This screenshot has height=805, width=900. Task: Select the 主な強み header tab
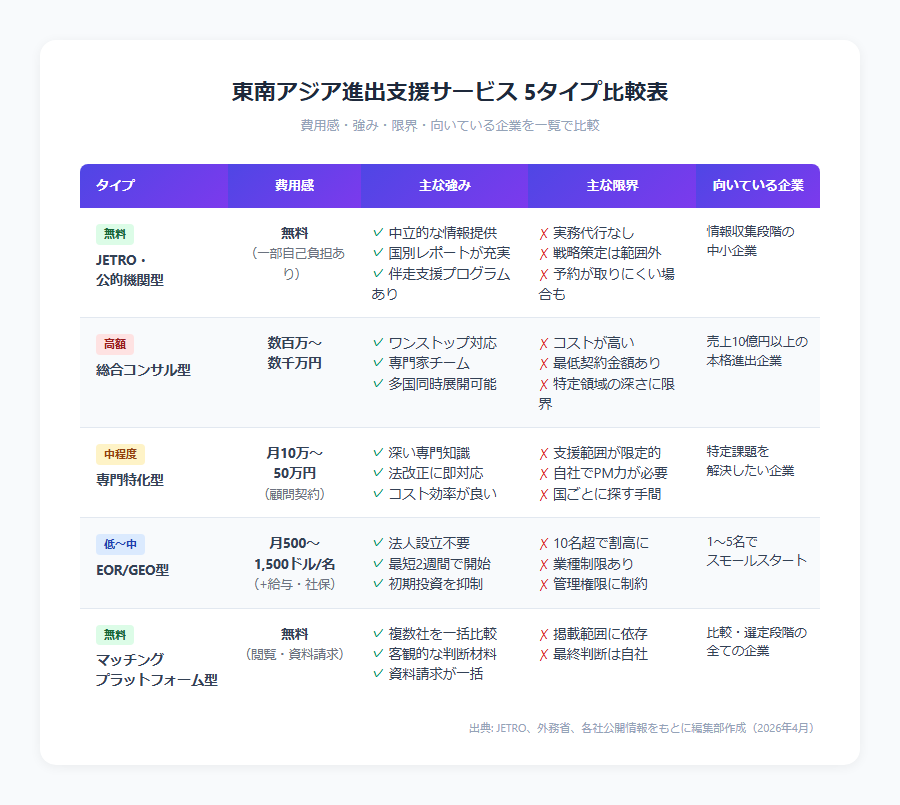[445, 186]
